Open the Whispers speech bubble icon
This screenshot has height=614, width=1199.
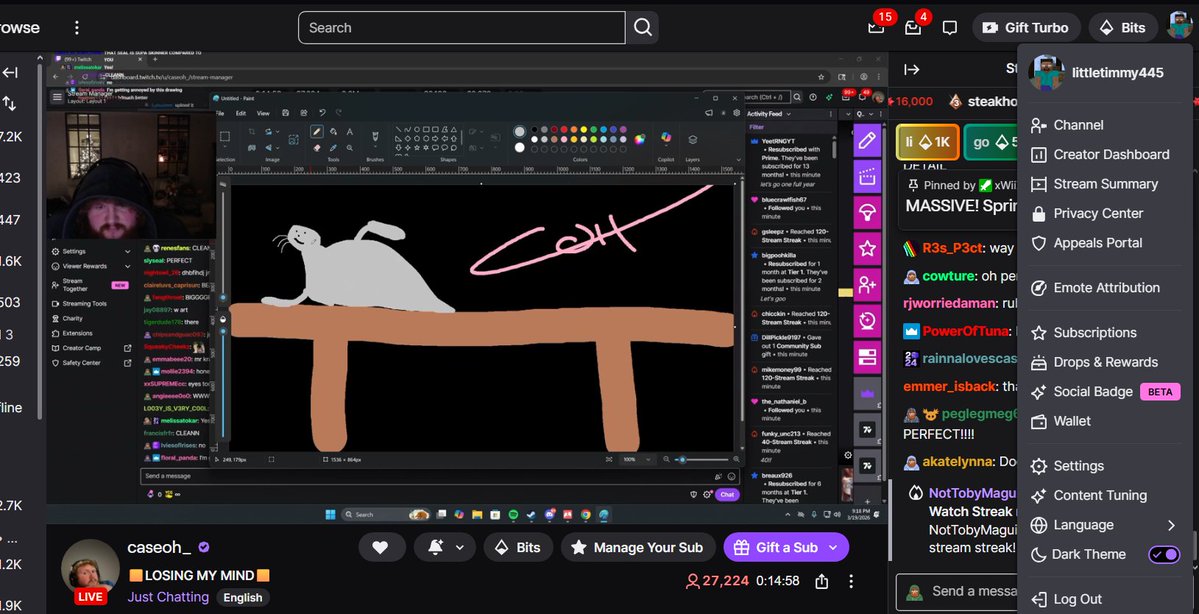click(x=950, y=28)
